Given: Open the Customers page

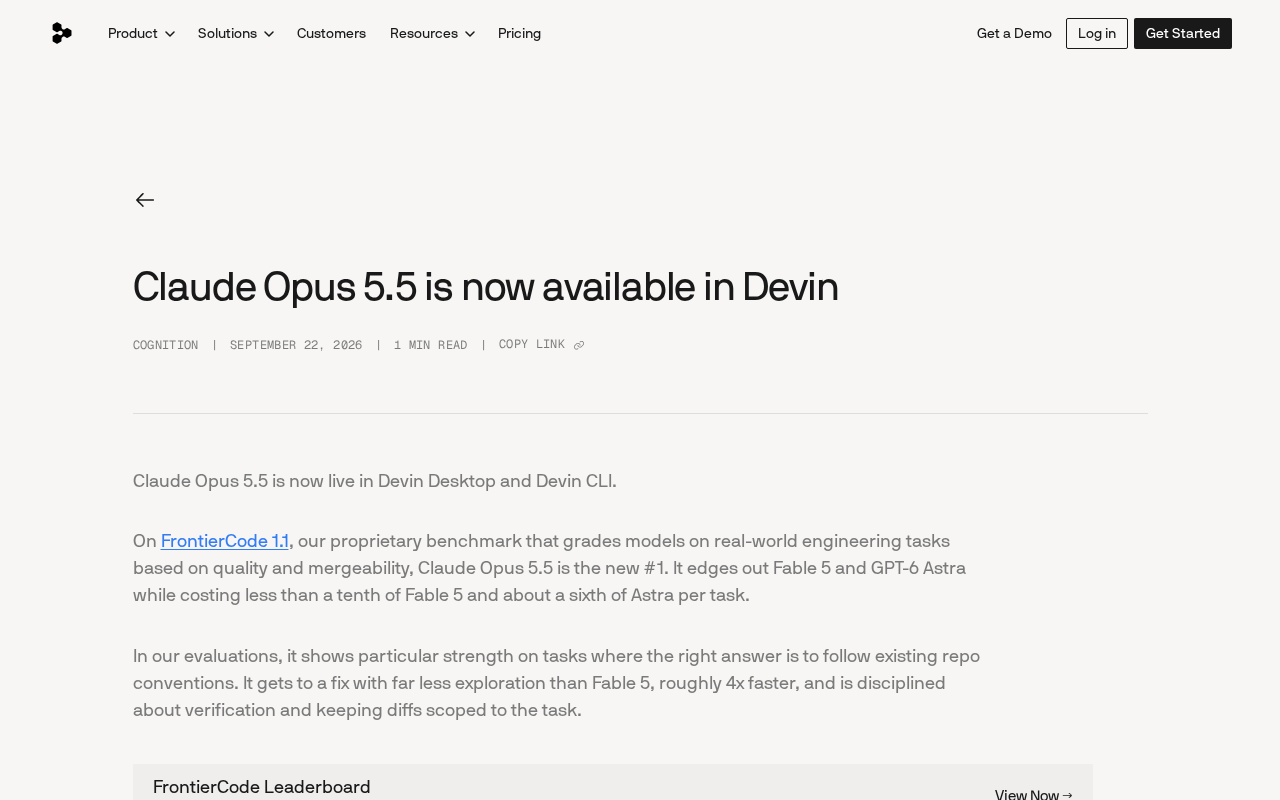Looking at the screenshot, I should pos(331,33).
